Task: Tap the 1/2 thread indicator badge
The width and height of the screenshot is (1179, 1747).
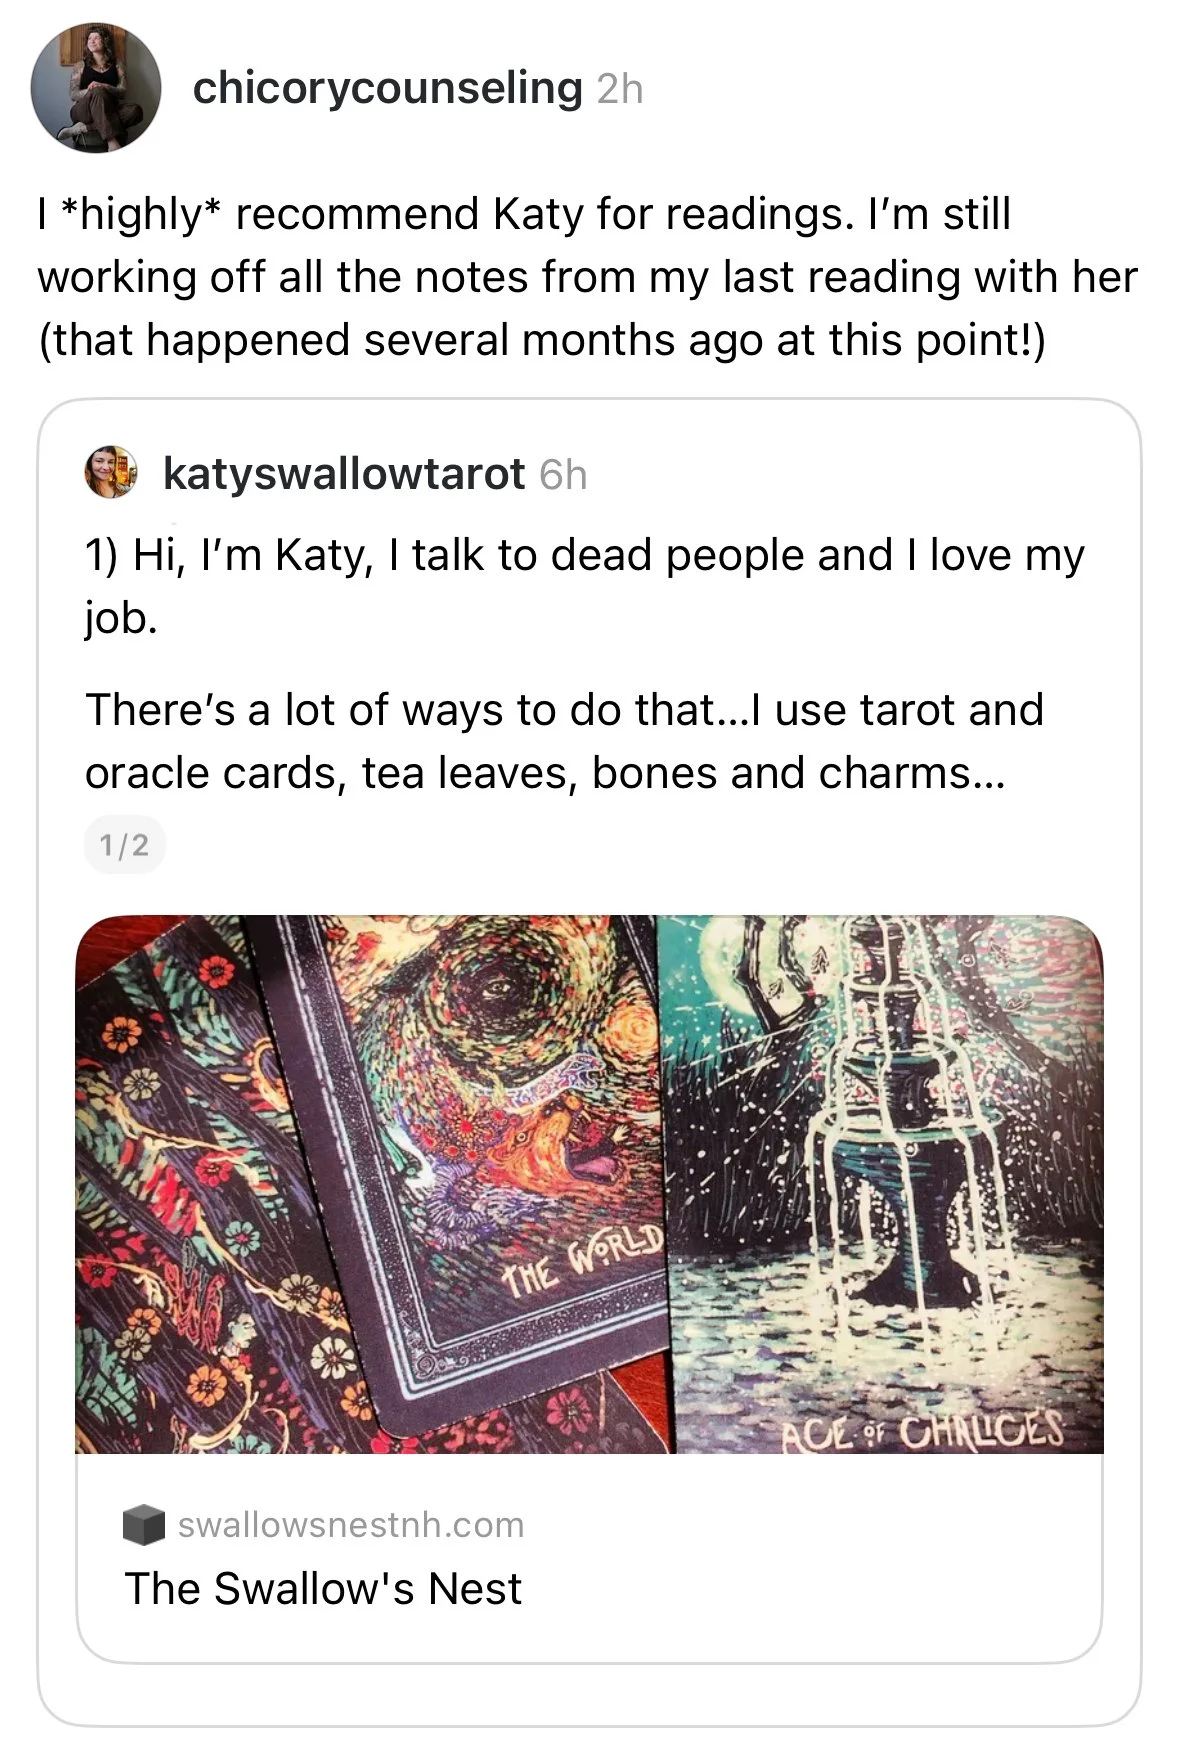Action: pyautogui.click(x=125, y=846)
